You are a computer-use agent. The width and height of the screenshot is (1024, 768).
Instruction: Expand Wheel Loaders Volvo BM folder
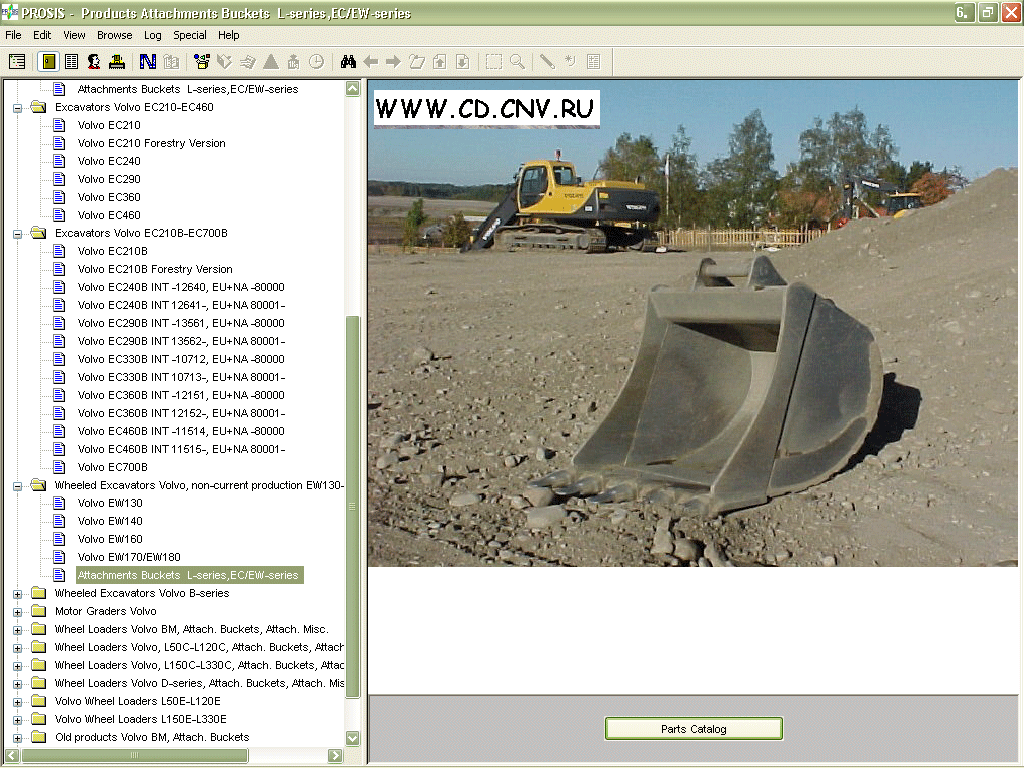coord(18,630)
